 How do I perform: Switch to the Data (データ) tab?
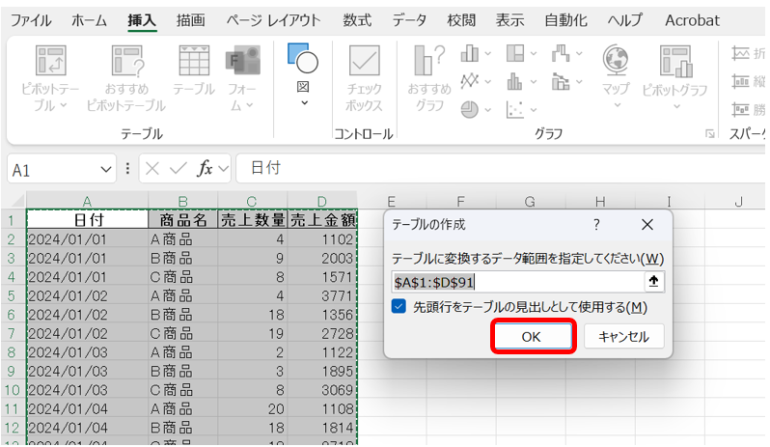(409, 20)
